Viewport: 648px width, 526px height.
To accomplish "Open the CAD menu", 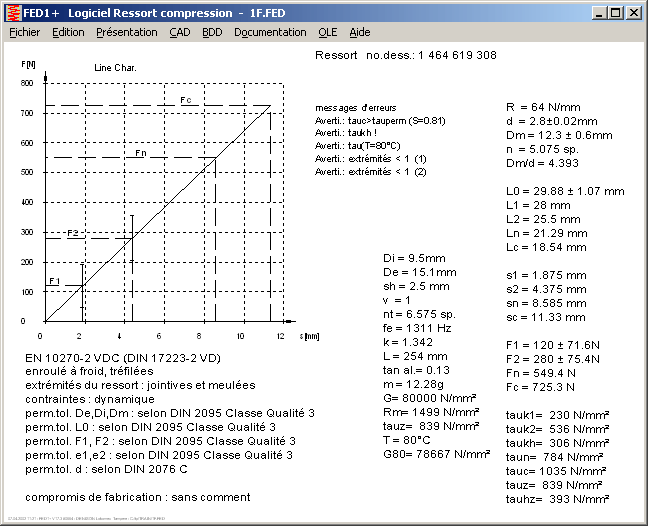I will [180, 32].
